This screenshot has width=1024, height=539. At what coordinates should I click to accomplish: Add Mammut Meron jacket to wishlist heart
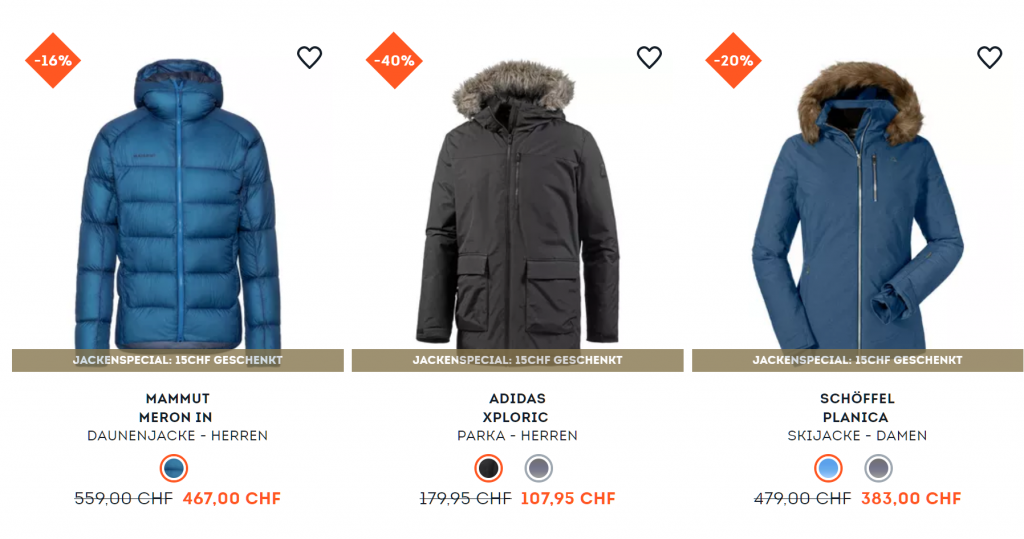(310, 57)
